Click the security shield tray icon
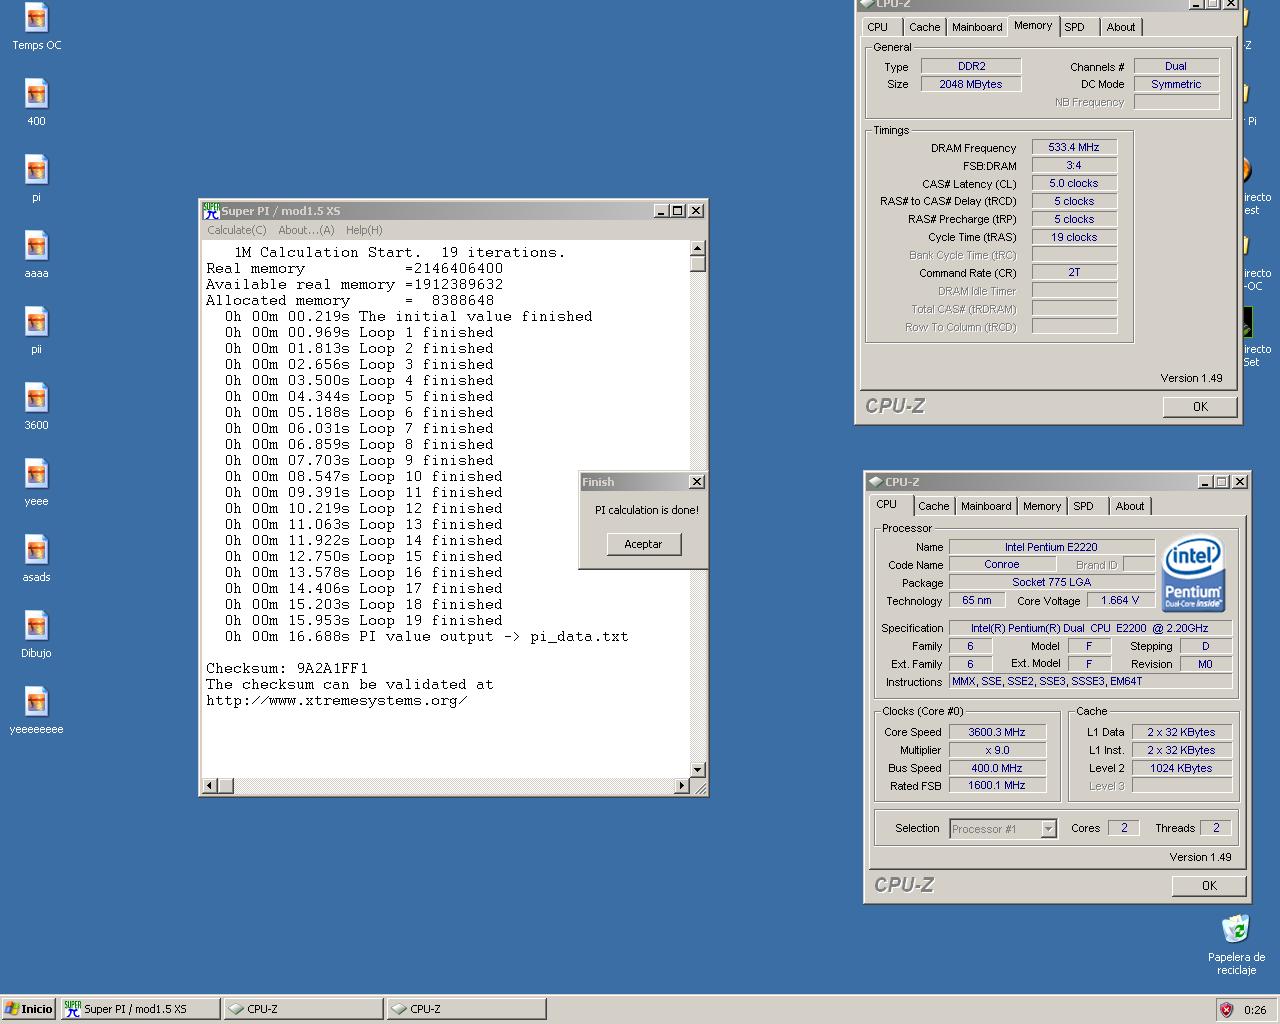This screenshot has width=1280, height=1024. [x=1226, y=1009]
